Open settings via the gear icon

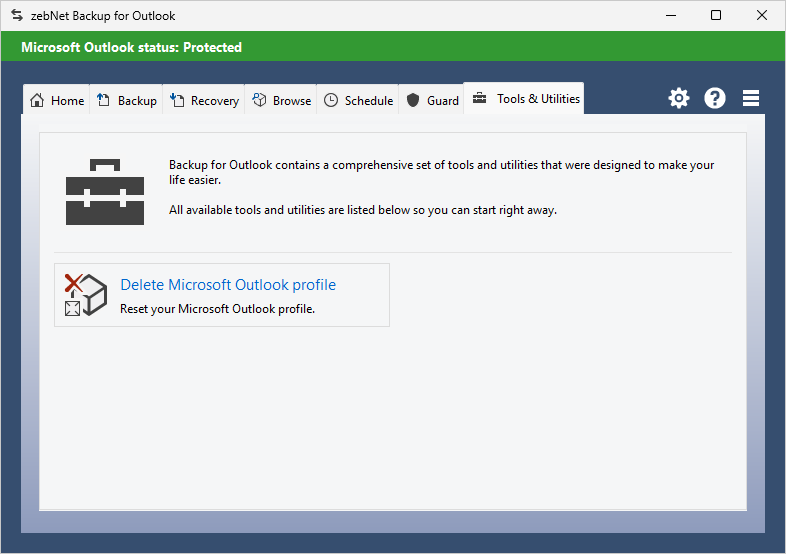click(679, 98)
